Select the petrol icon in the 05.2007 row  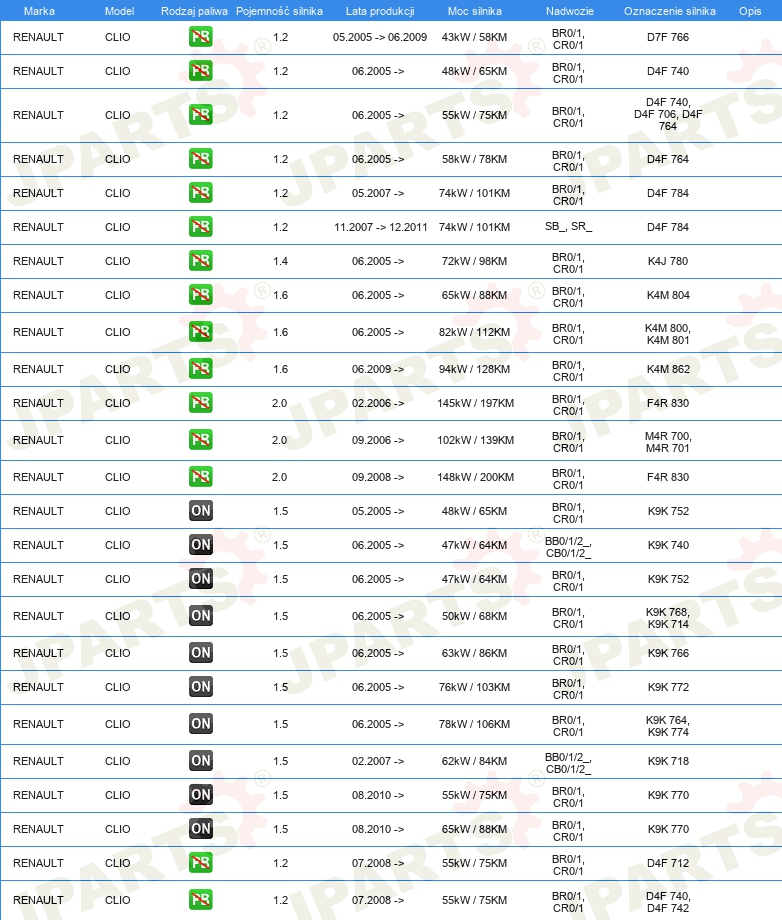(x=201, y=193)
